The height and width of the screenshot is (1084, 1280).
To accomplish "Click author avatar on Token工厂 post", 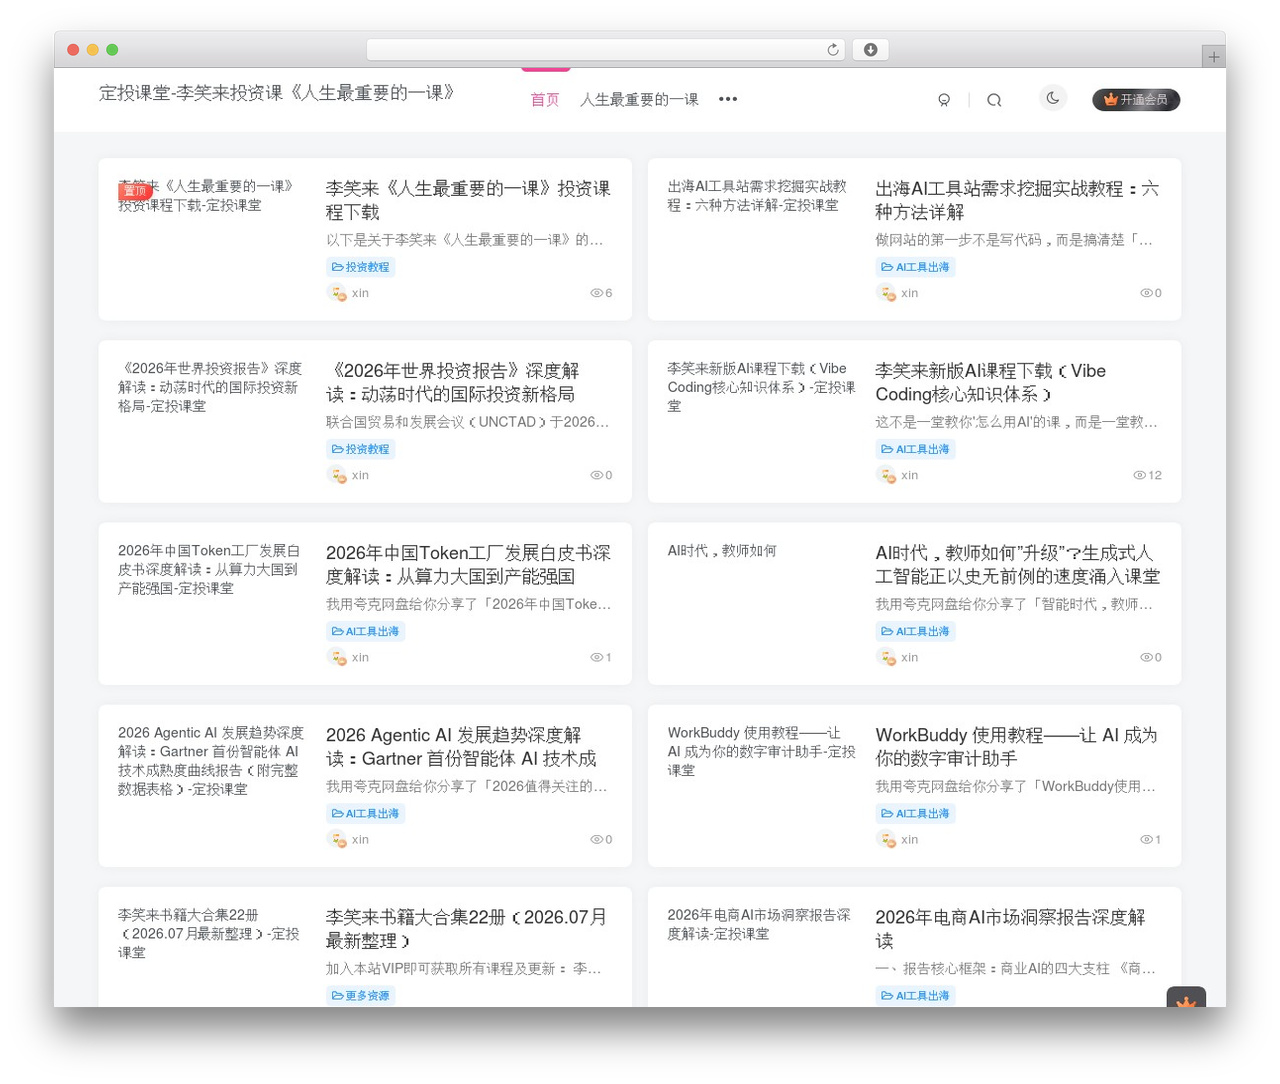I will [x=337, y=657].
